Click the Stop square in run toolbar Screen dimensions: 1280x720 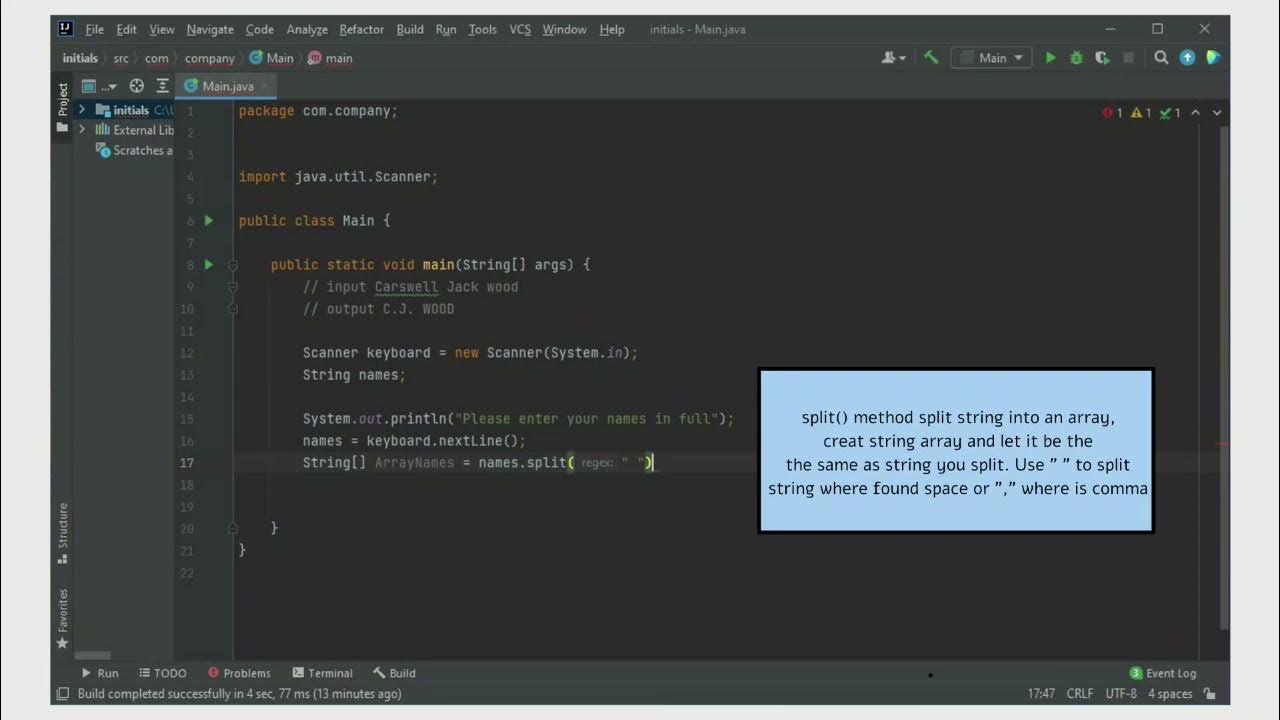[x=1129, y=58]
